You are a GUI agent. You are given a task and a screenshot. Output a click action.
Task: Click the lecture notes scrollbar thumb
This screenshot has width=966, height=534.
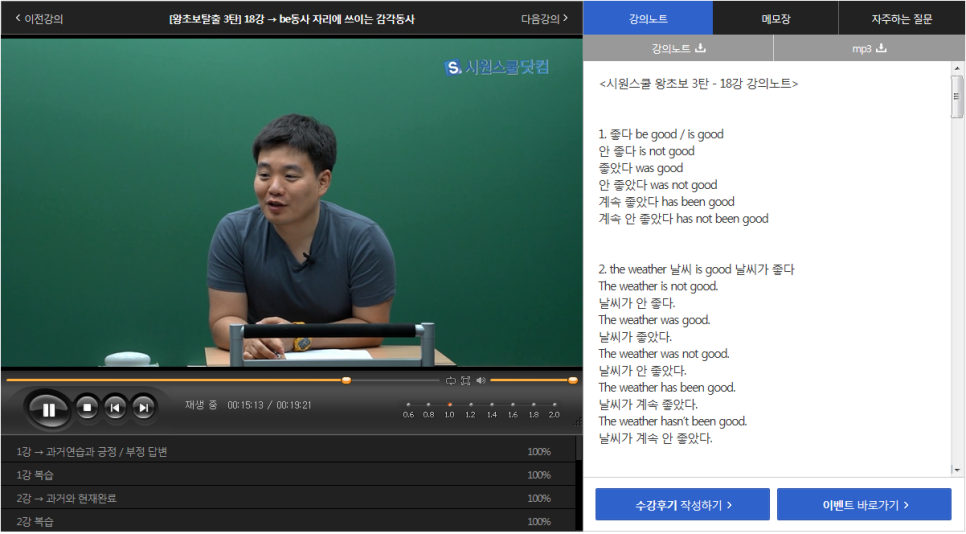[x=957, y=97]
